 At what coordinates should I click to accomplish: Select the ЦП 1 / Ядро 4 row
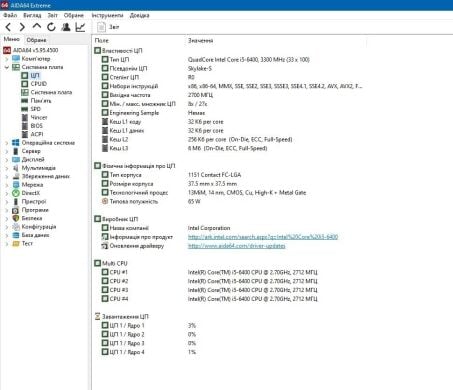[230, 352]
